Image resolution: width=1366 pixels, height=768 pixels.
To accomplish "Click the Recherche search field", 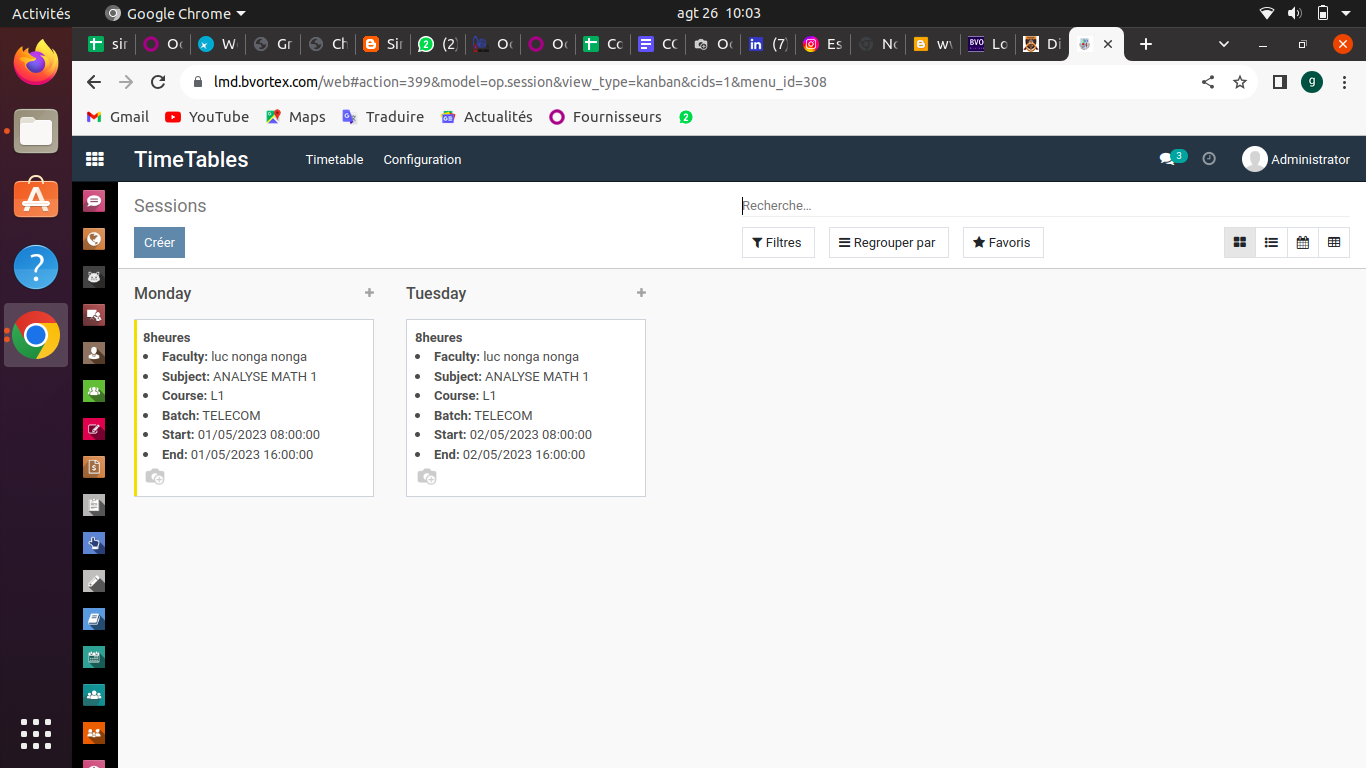I will coord(1040,205).
